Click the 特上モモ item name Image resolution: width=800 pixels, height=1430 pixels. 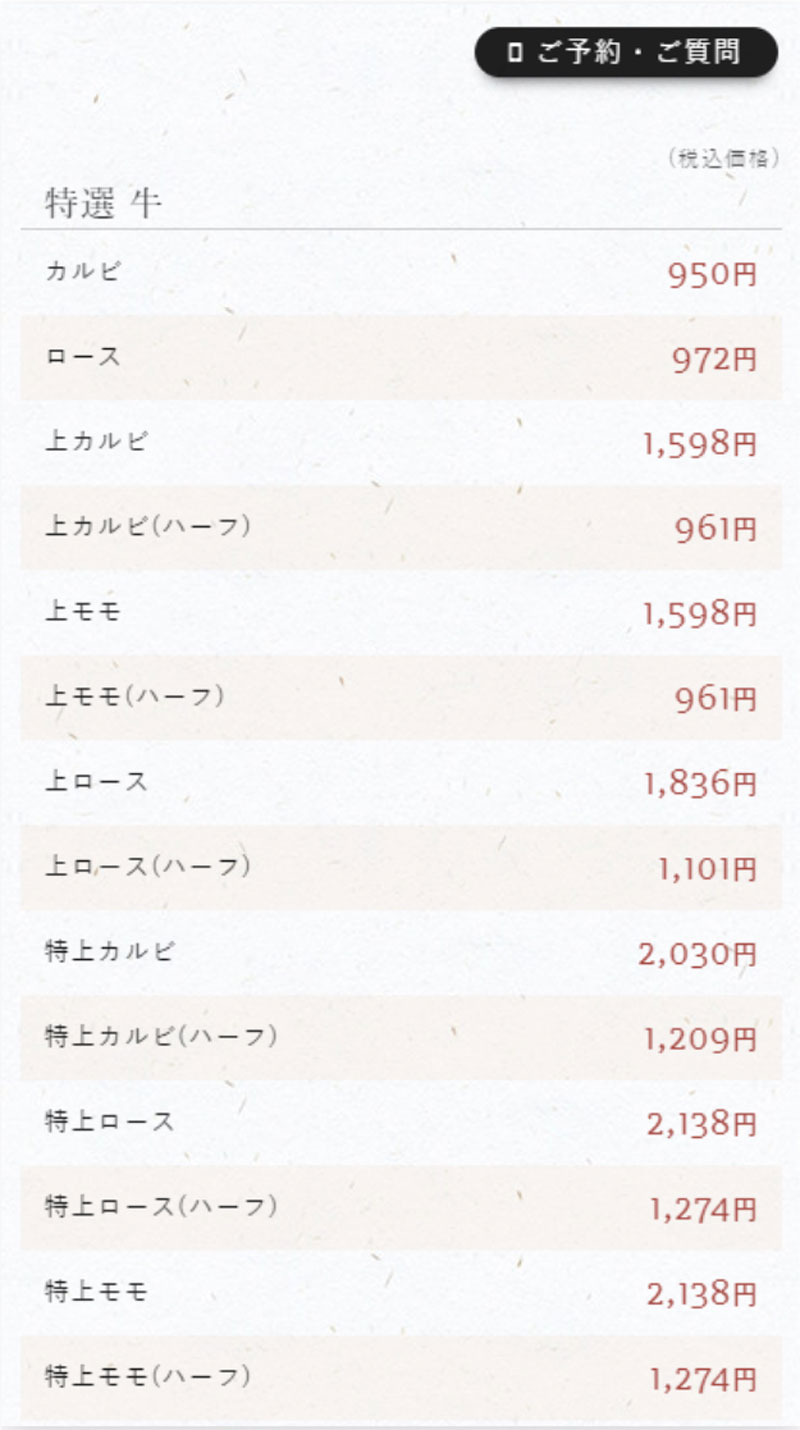click(x=97, y=1291)
